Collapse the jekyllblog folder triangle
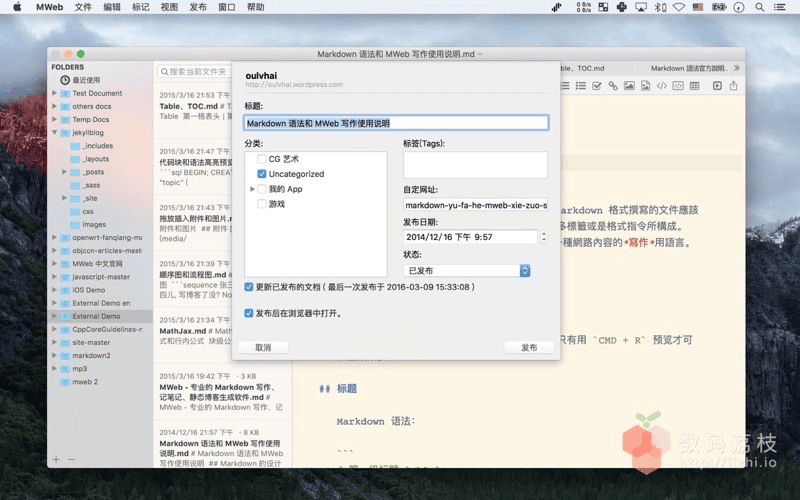800x500 pixels. (x=55, y=133)
